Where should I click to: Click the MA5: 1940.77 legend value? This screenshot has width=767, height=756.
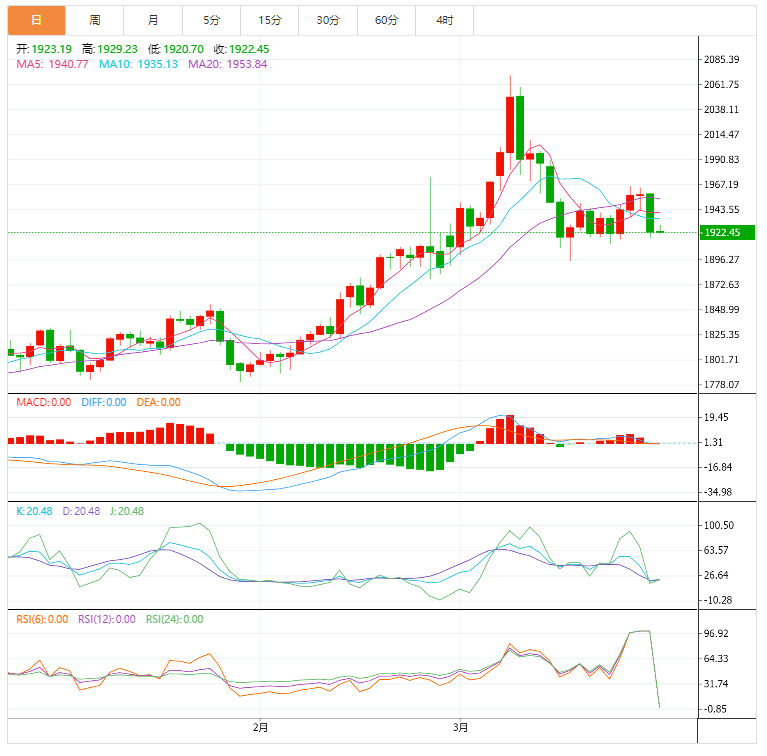click(x=52, y=64)
